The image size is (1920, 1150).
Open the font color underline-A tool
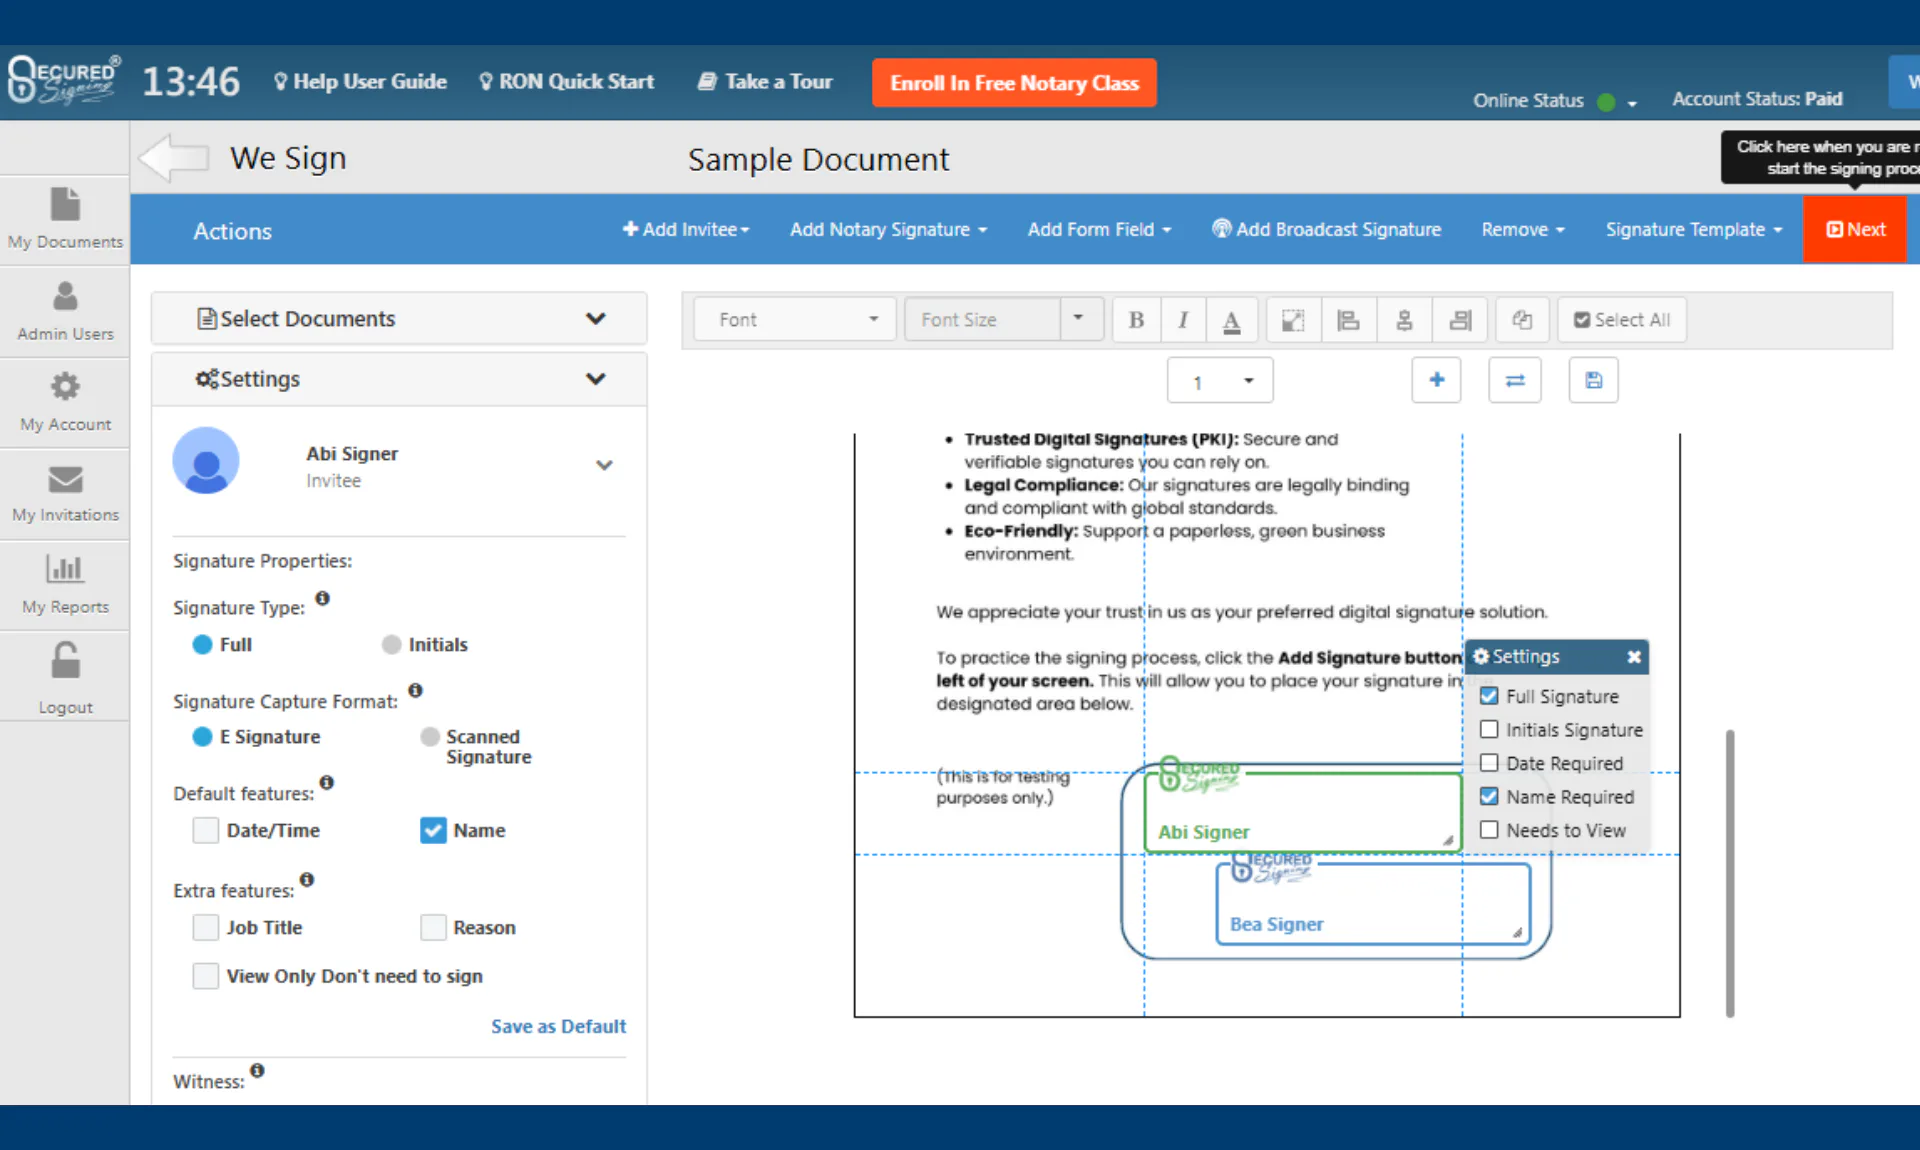1232,320
